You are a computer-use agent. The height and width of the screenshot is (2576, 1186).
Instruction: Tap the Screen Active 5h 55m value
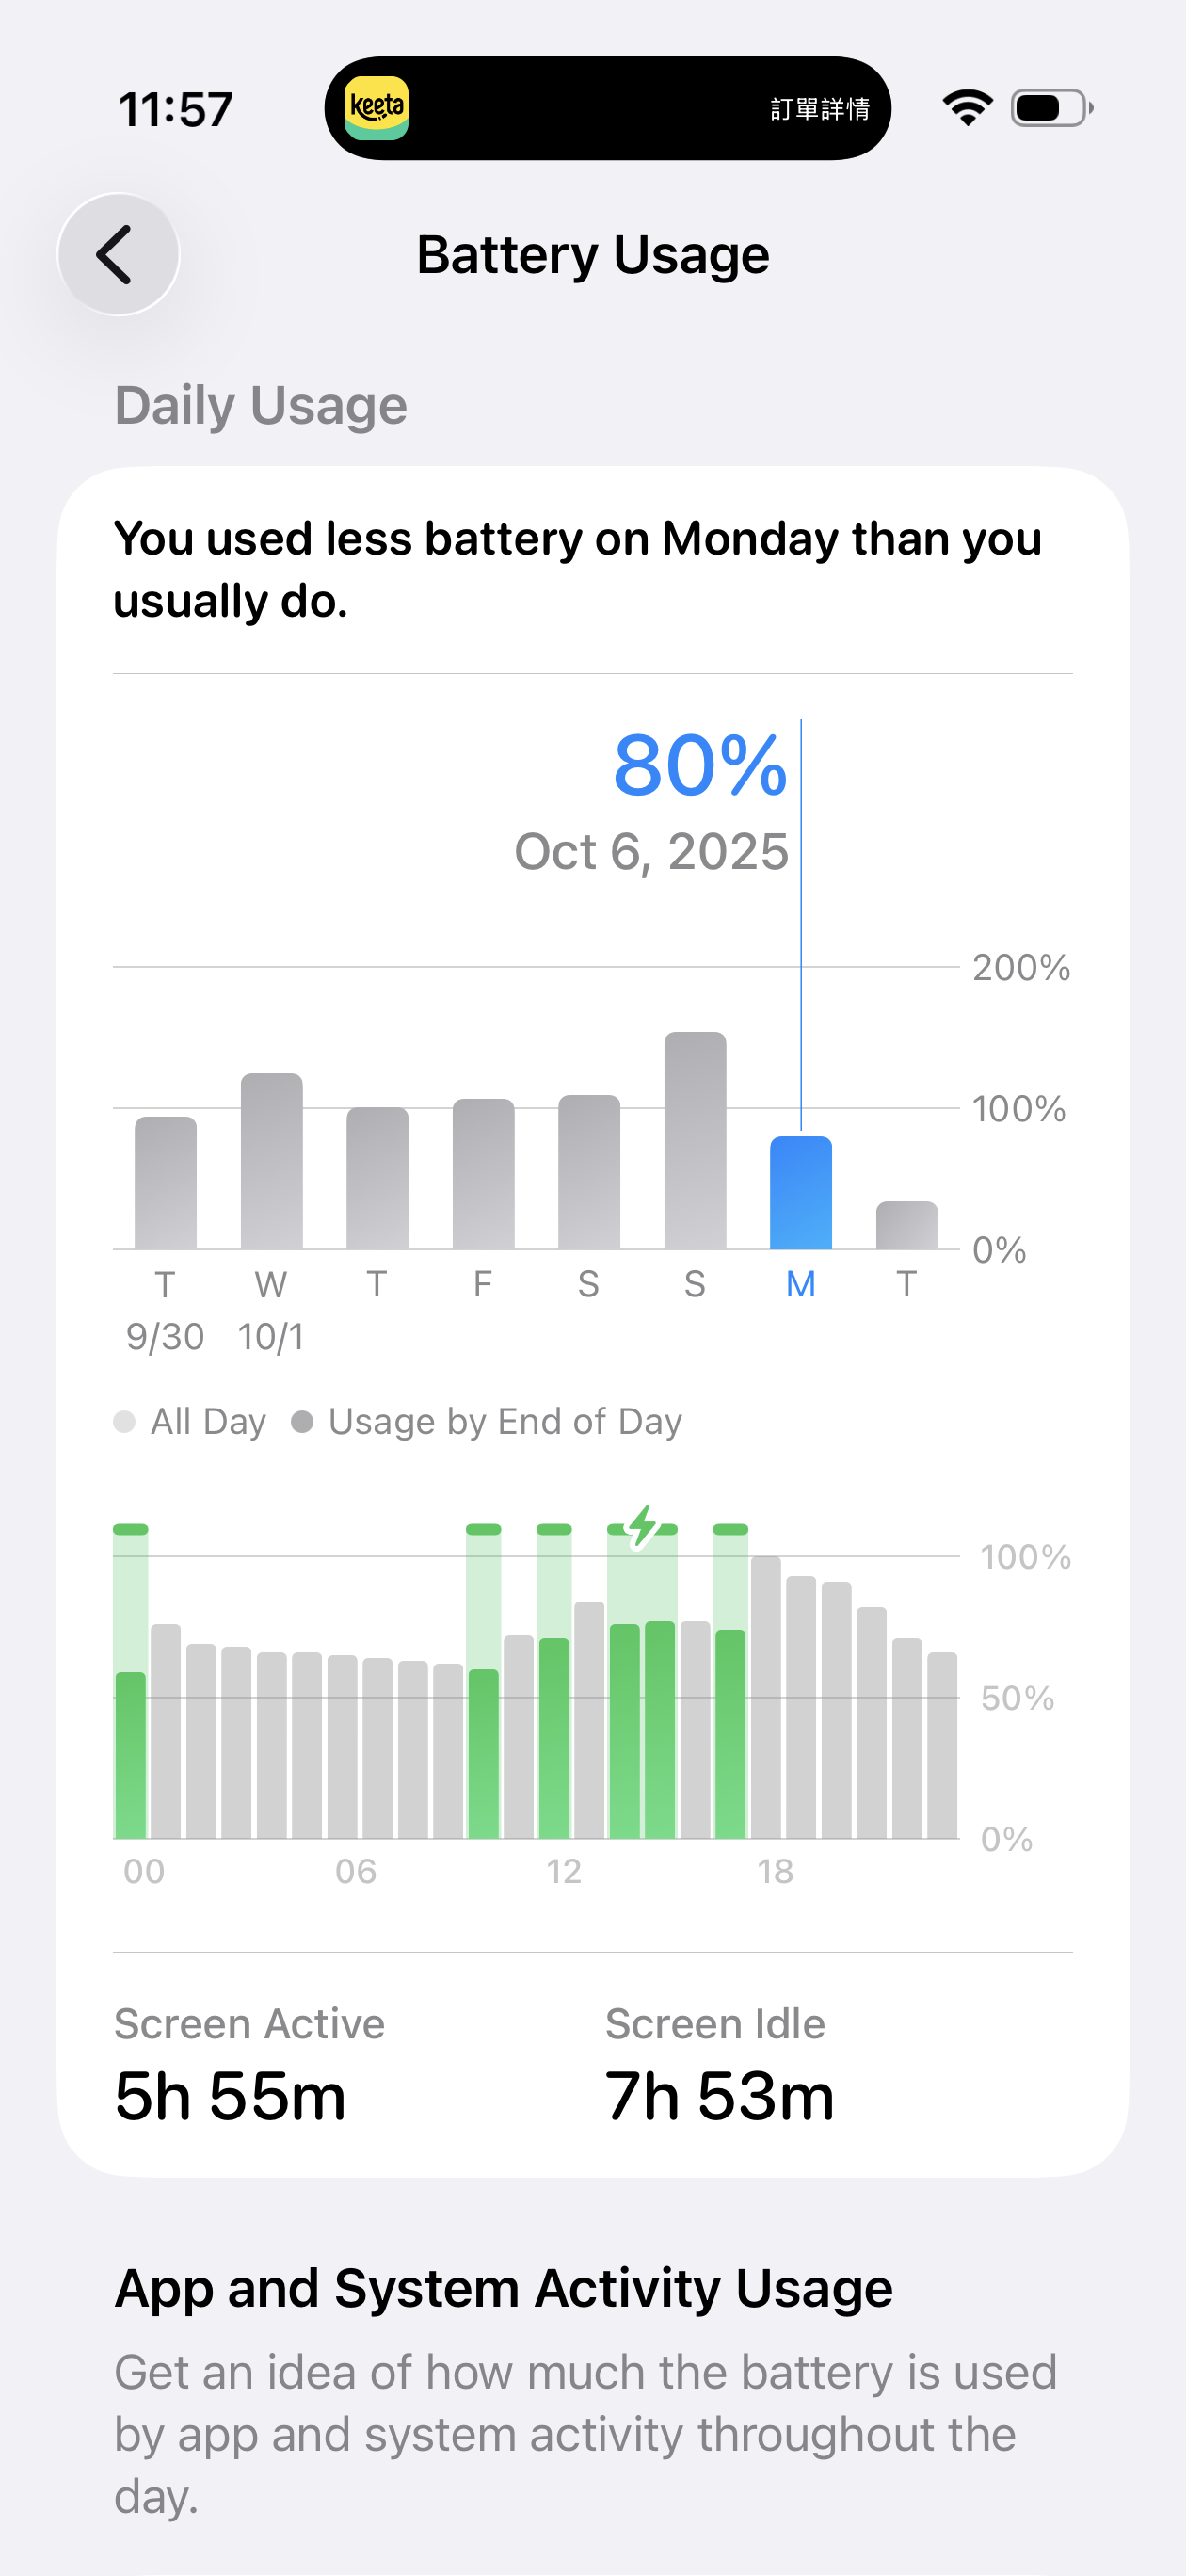coord(230,2095)
